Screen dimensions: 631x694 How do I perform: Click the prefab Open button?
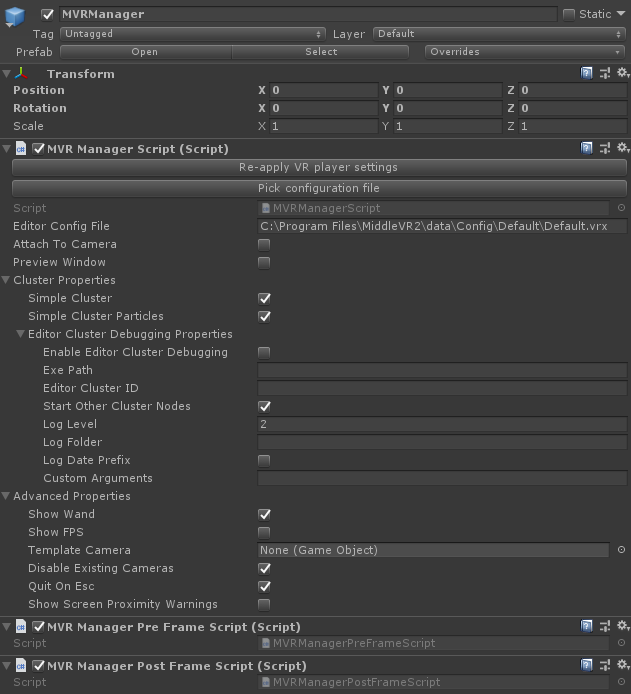click(146, 52)
